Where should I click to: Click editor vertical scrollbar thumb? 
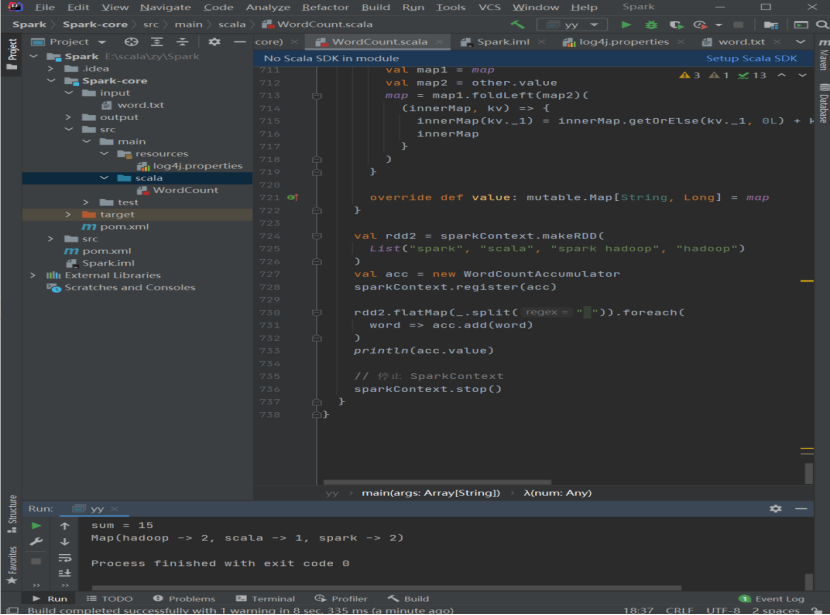pyautogui.click(x=808, y=473)
